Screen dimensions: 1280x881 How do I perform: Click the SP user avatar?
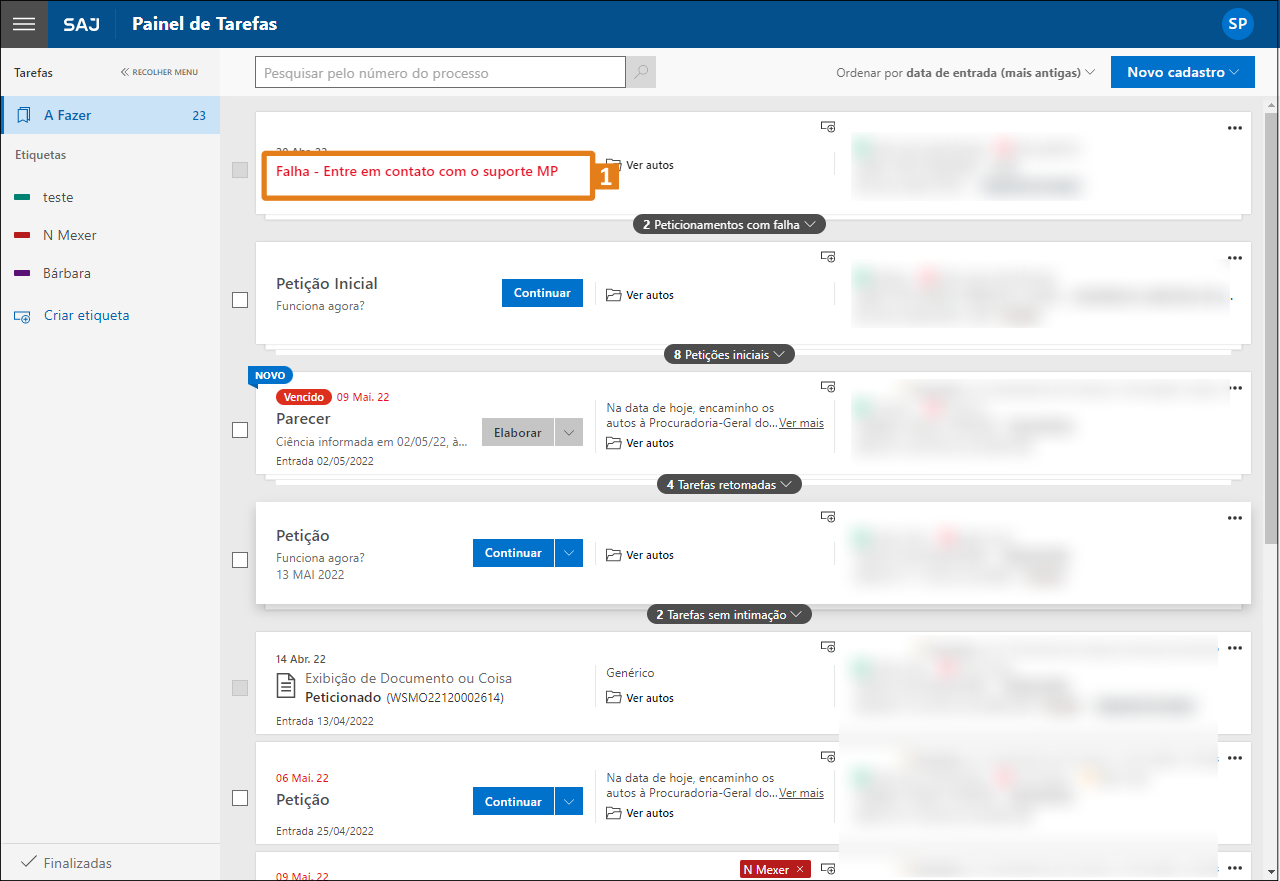1238,24
